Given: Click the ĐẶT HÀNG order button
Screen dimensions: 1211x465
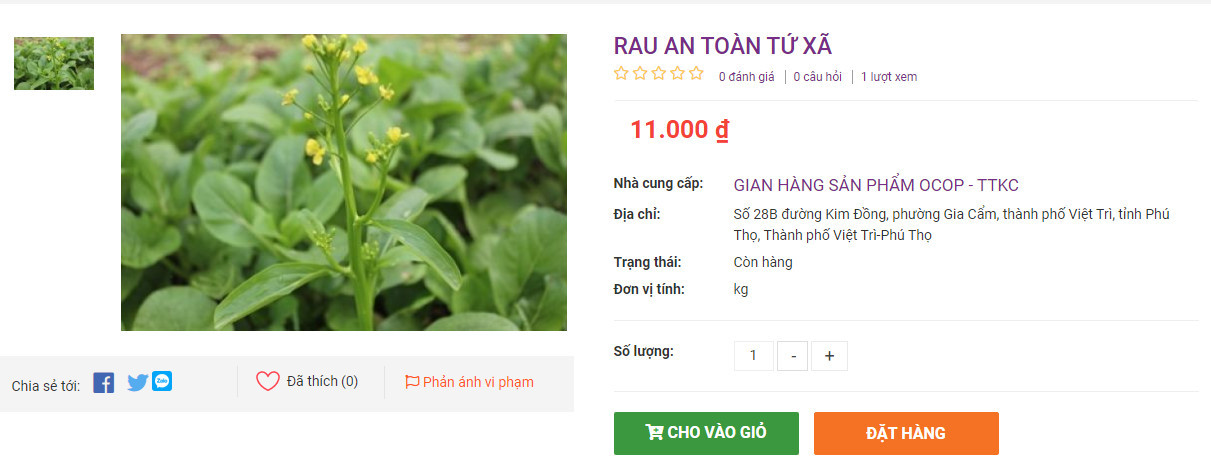Looking at the screenshot, I should [x=906, y=433].
